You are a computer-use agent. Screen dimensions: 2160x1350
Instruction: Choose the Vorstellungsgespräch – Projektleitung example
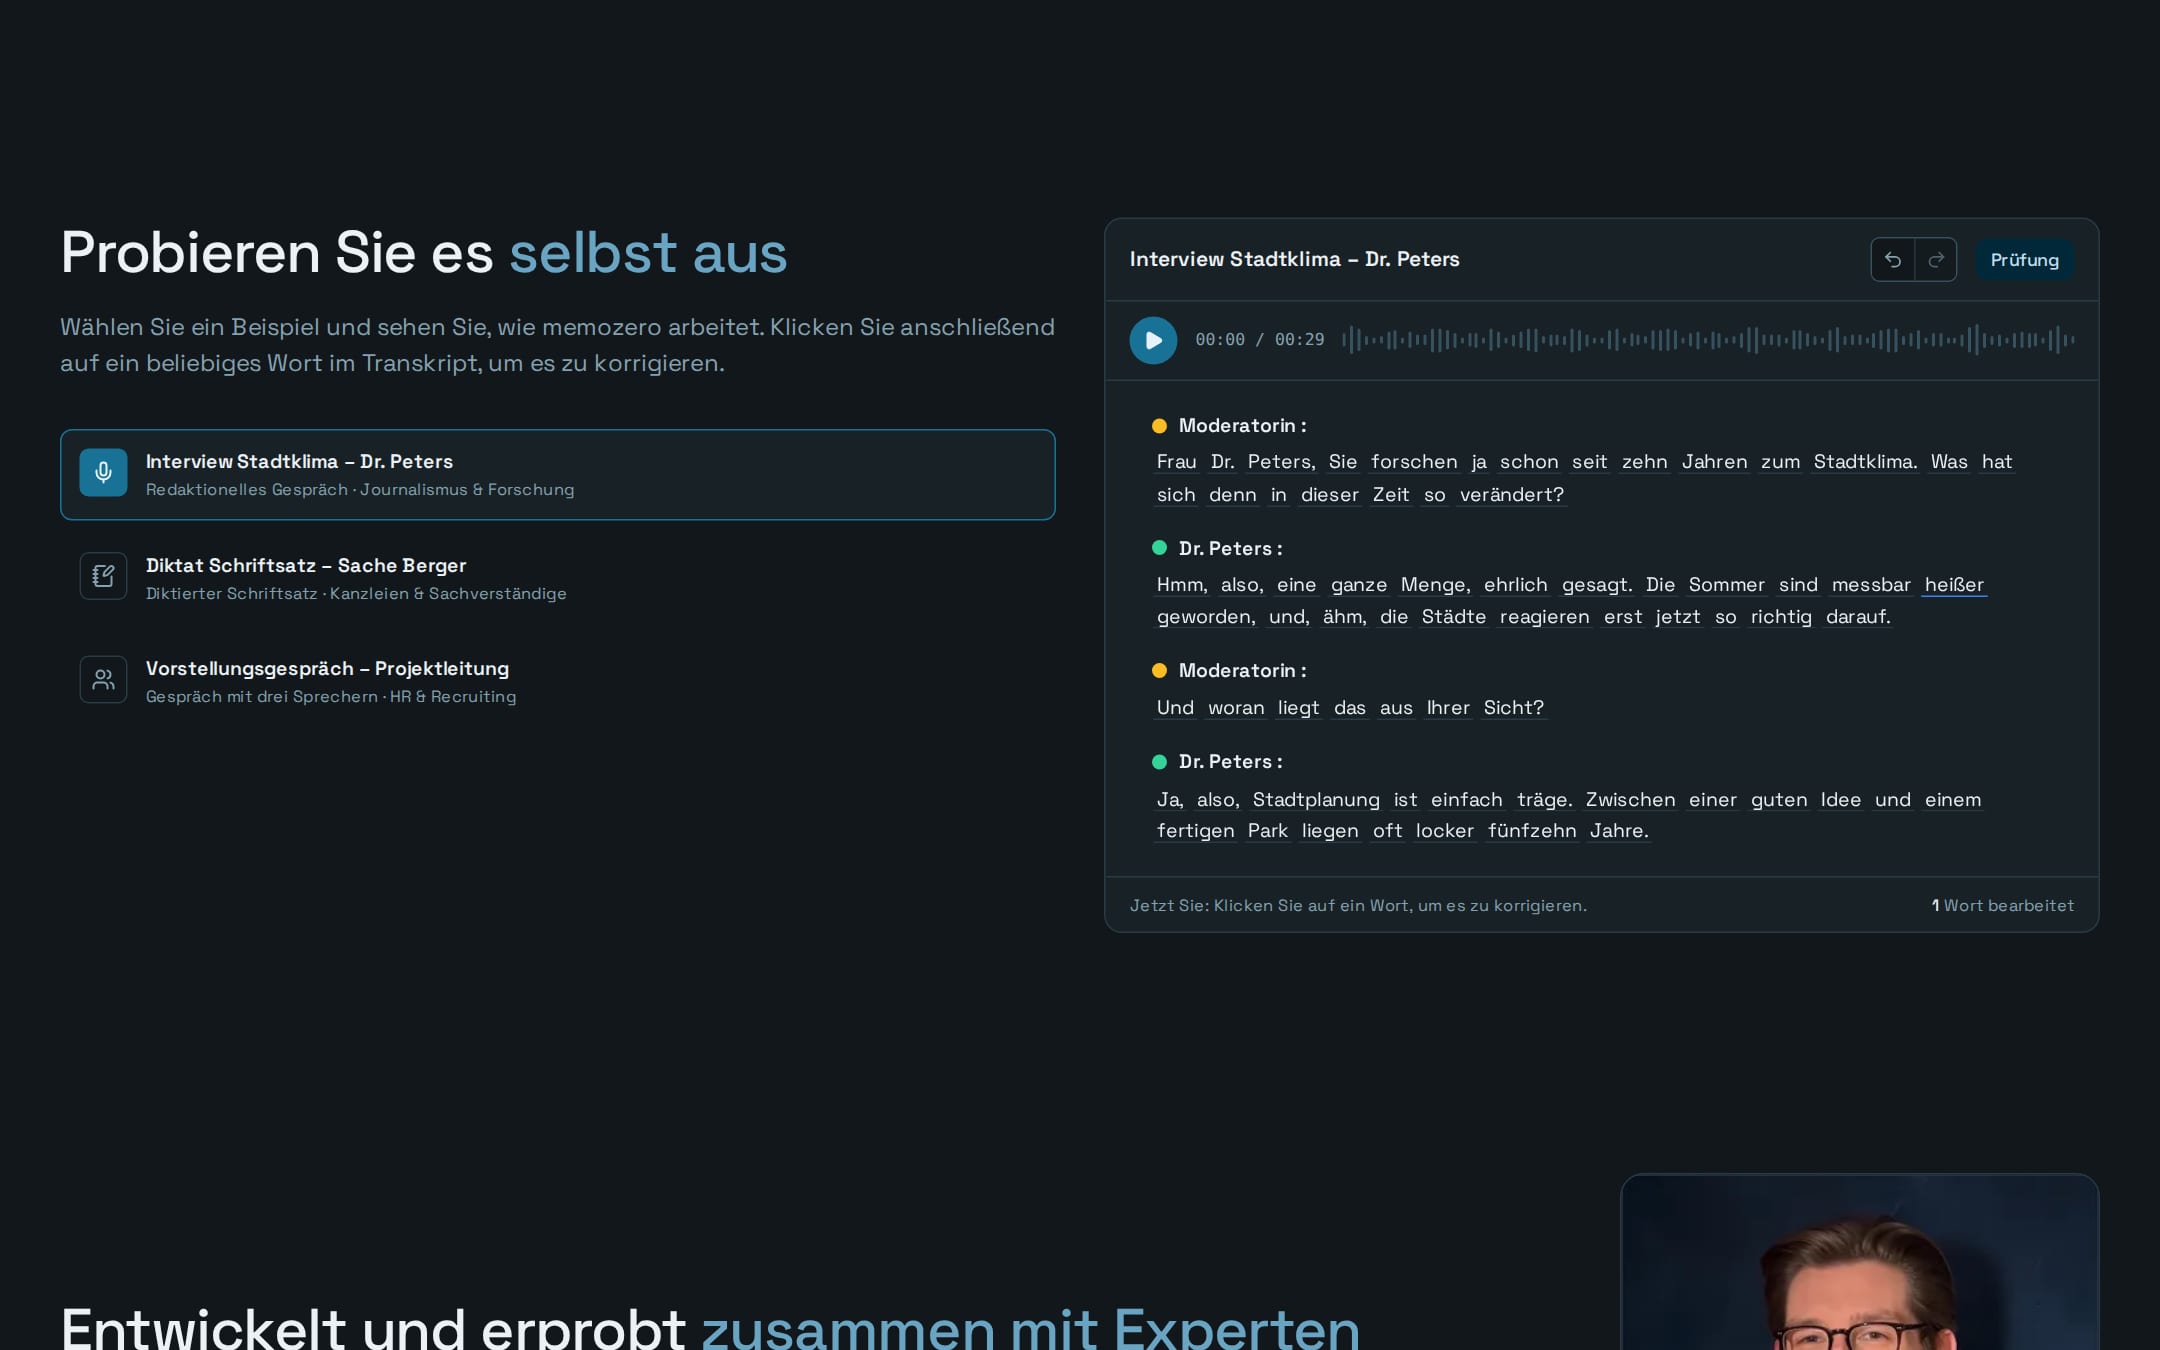(x=558, y=681)
